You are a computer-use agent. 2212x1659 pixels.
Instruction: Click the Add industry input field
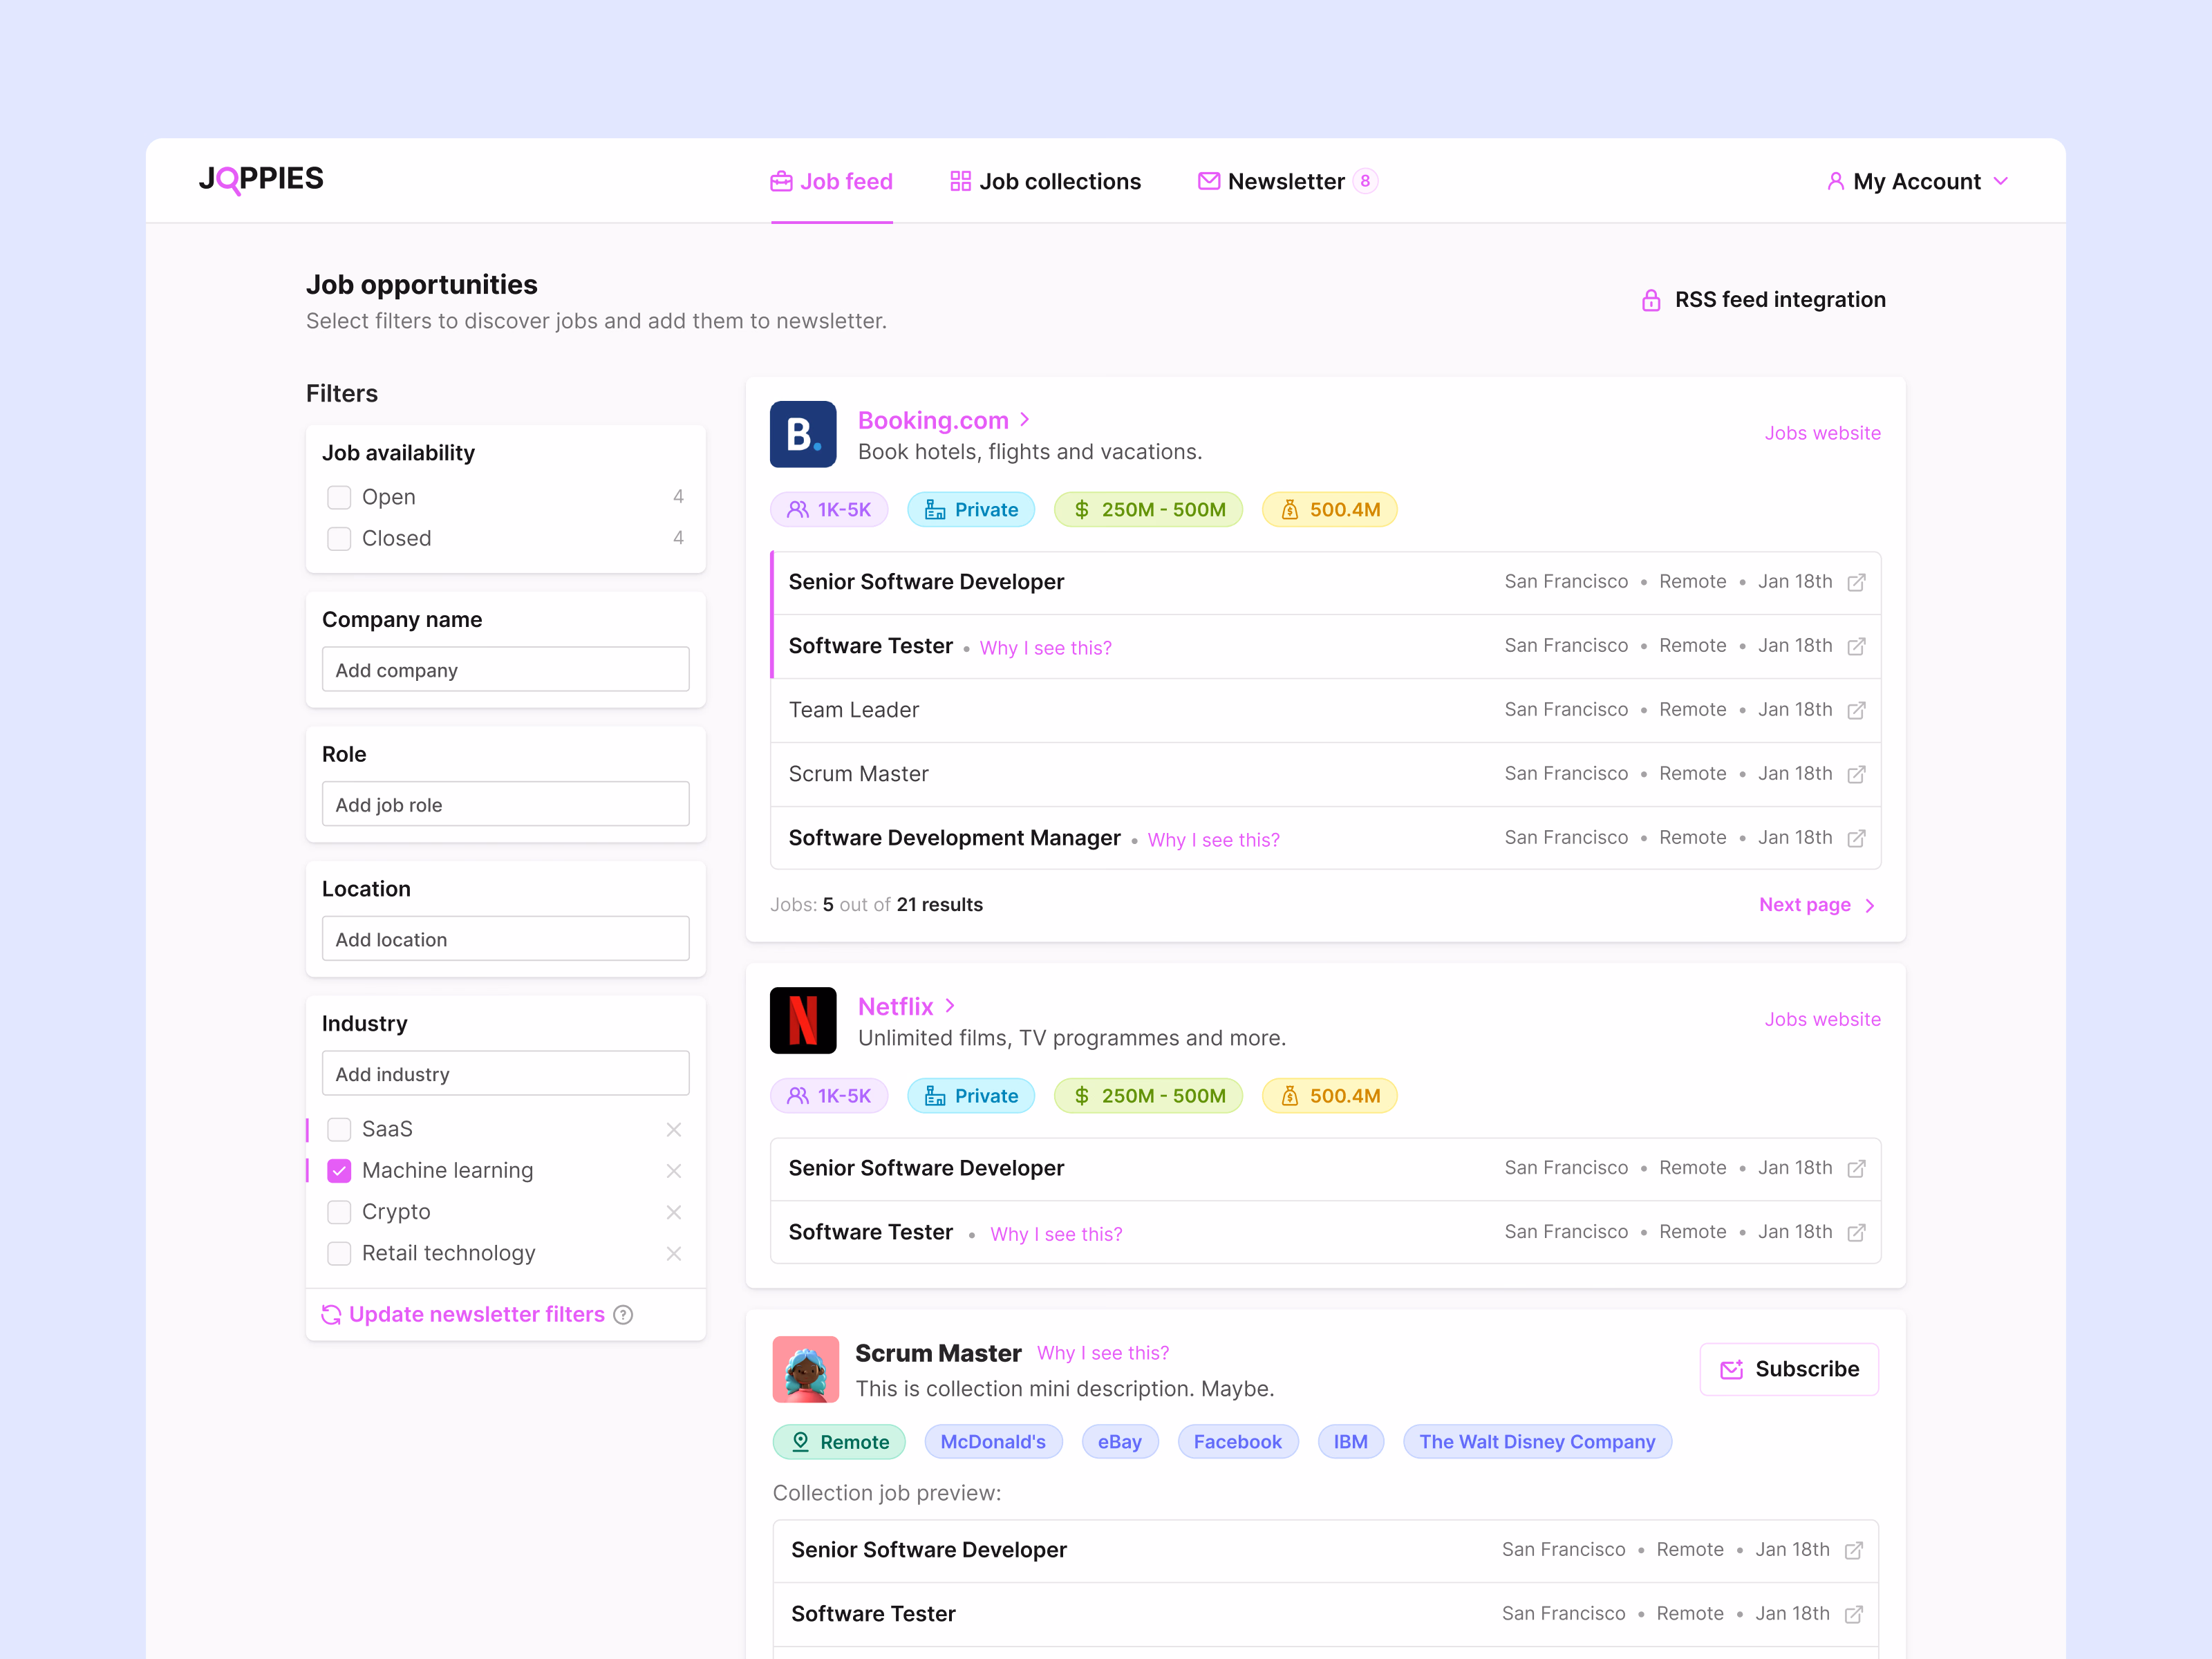pos(506,1073)
